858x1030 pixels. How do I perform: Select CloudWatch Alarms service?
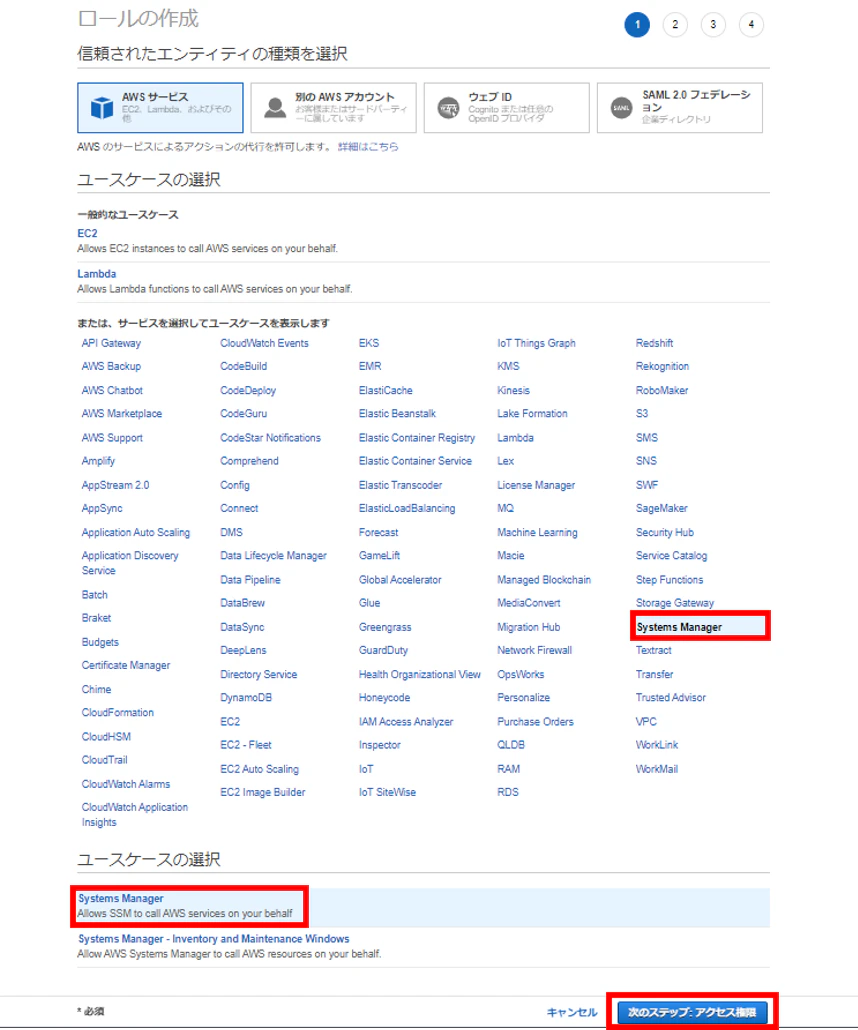click(125, 784)
